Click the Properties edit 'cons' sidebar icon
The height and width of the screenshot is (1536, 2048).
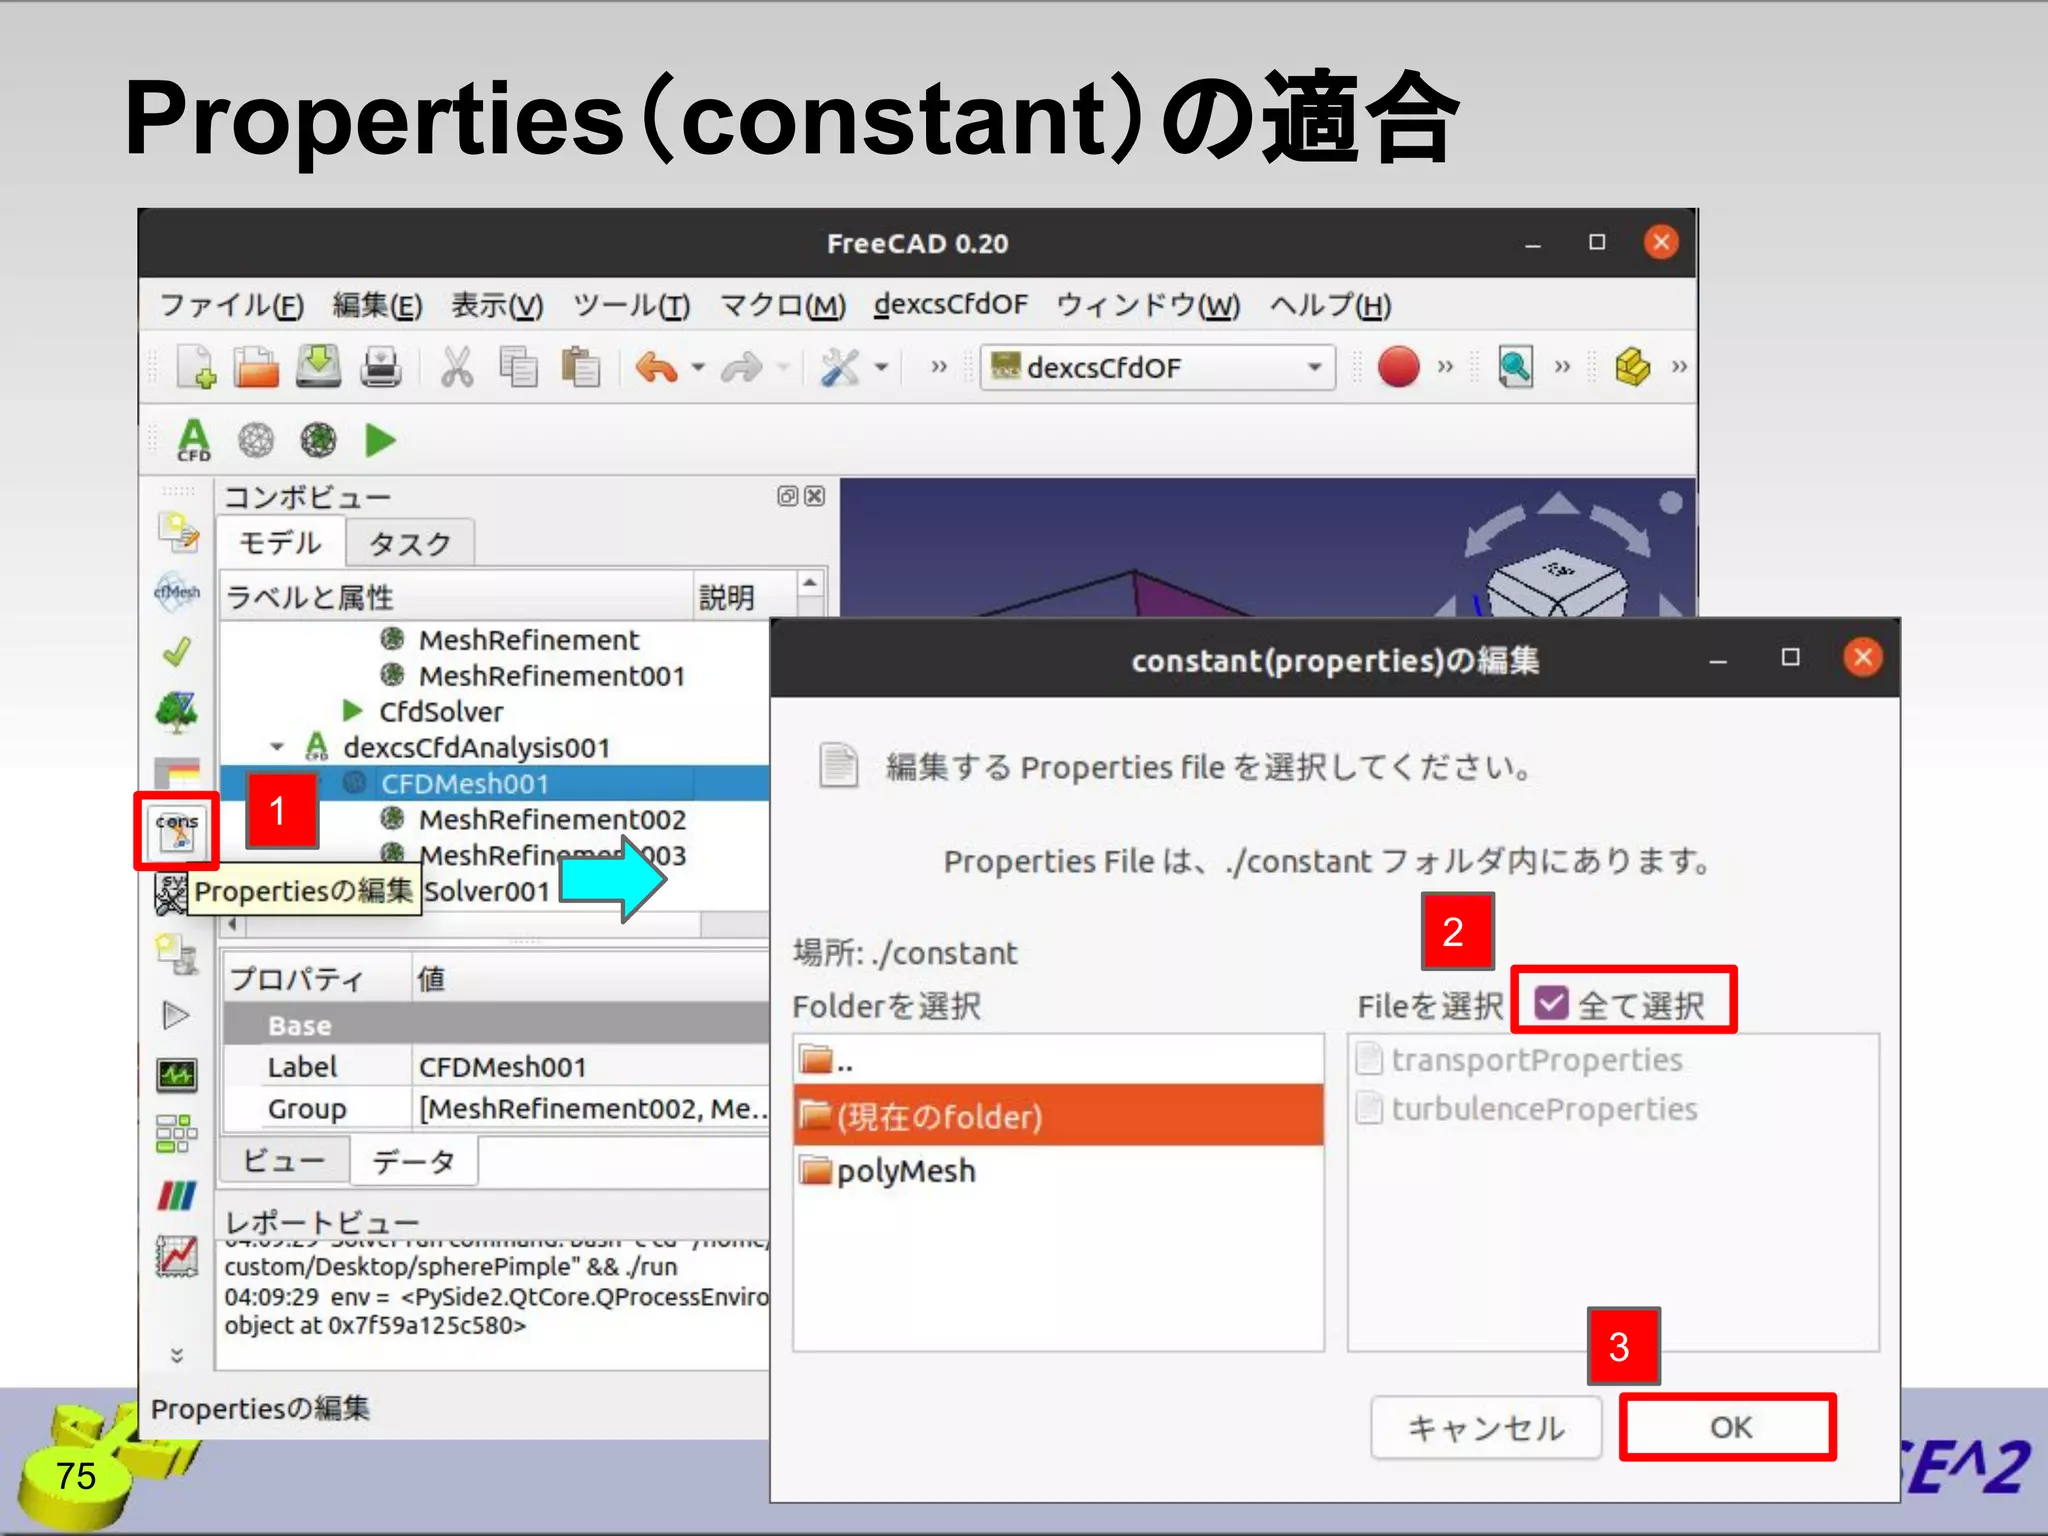177,832
